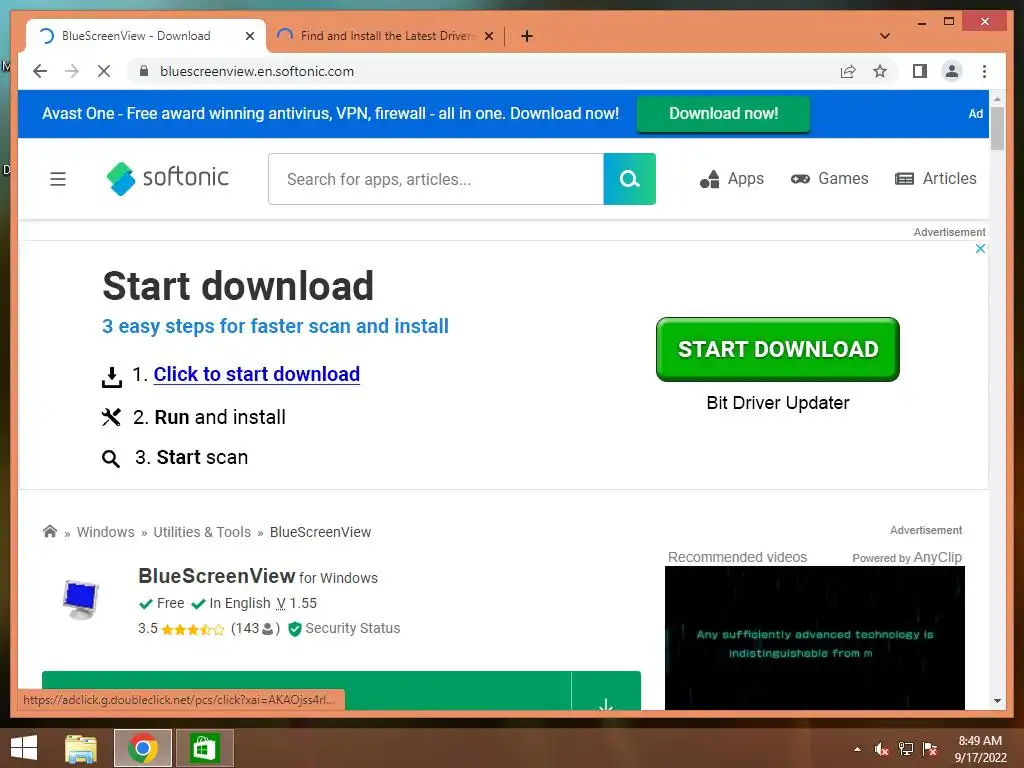Image resolution: width=1024 pixels, height=768 pixels.
Task: Switch to BlueScreenView - Download tab
Action: [x=136, y=36]
